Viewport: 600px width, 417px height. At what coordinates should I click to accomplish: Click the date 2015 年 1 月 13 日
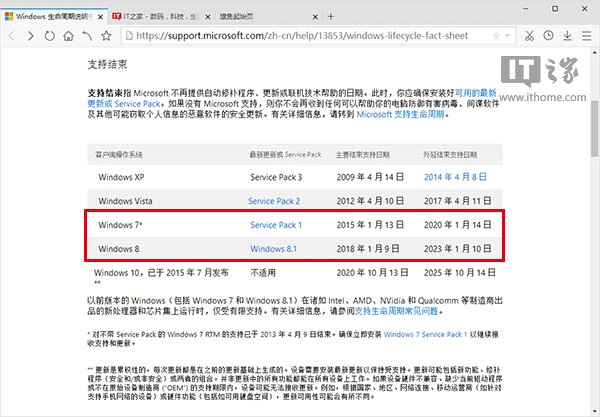pos(370,225)
